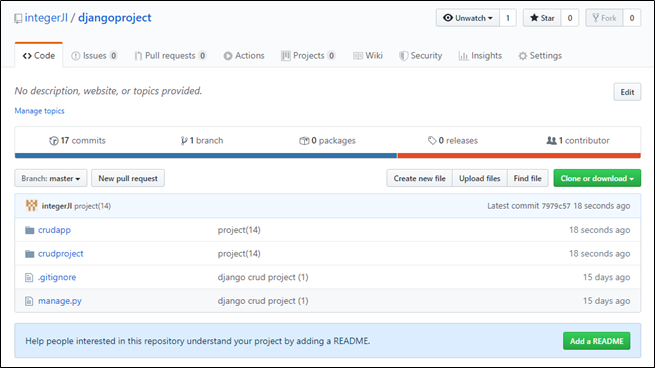
Task: Click the Security shield icon
Action: (404, 56)
